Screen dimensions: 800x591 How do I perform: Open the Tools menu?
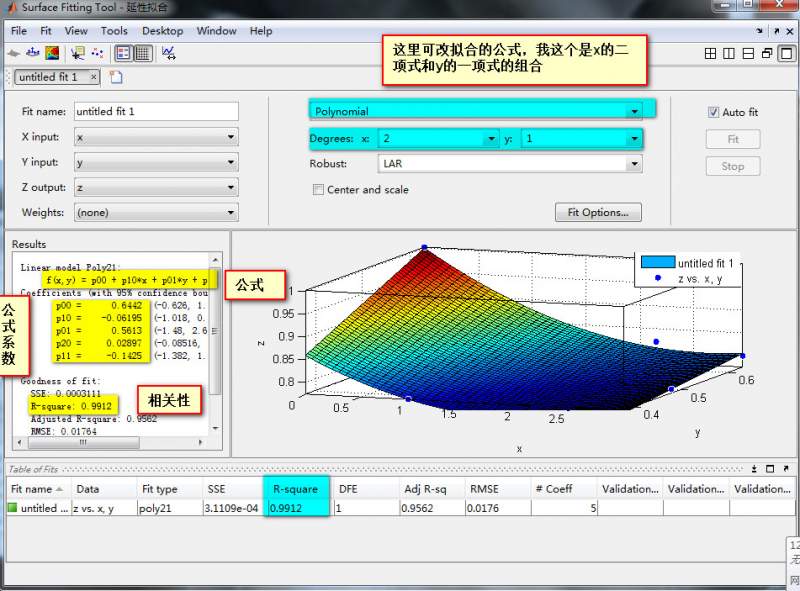coord(114,31)
